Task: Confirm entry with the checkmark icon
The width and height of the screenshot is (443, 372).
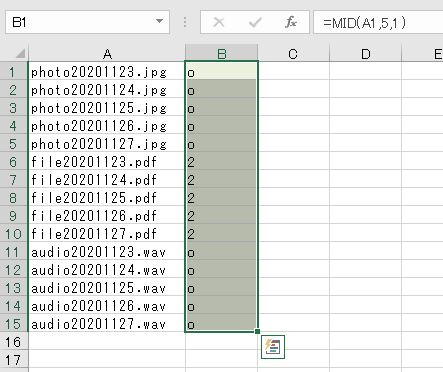Action: point(255,22)
